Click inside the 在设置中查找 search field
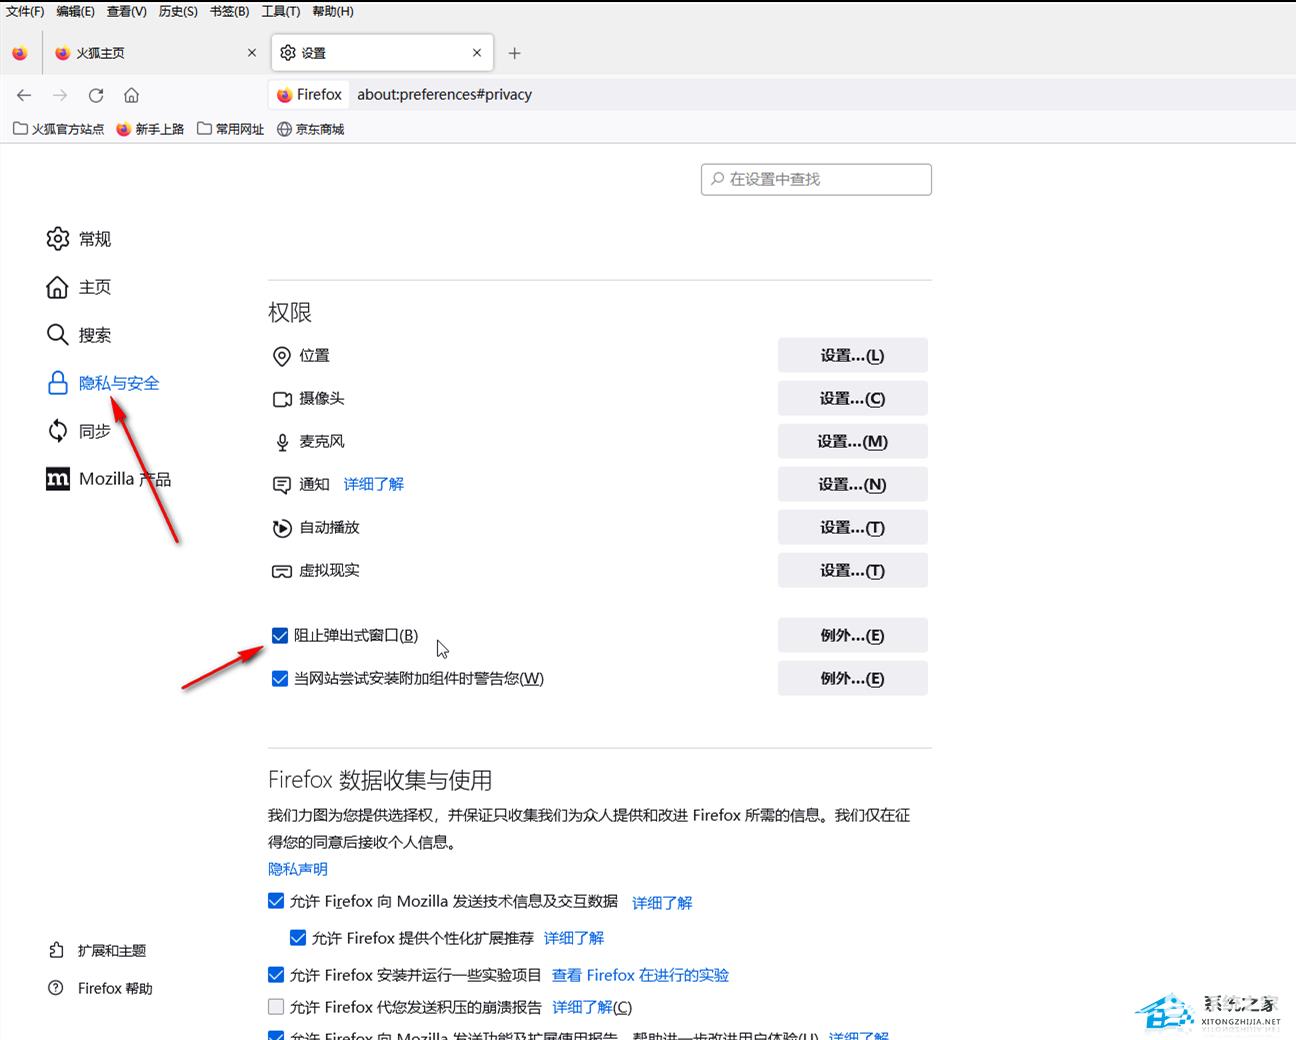Screen dimensions: 1296x1040 click(x=816, y=179)
